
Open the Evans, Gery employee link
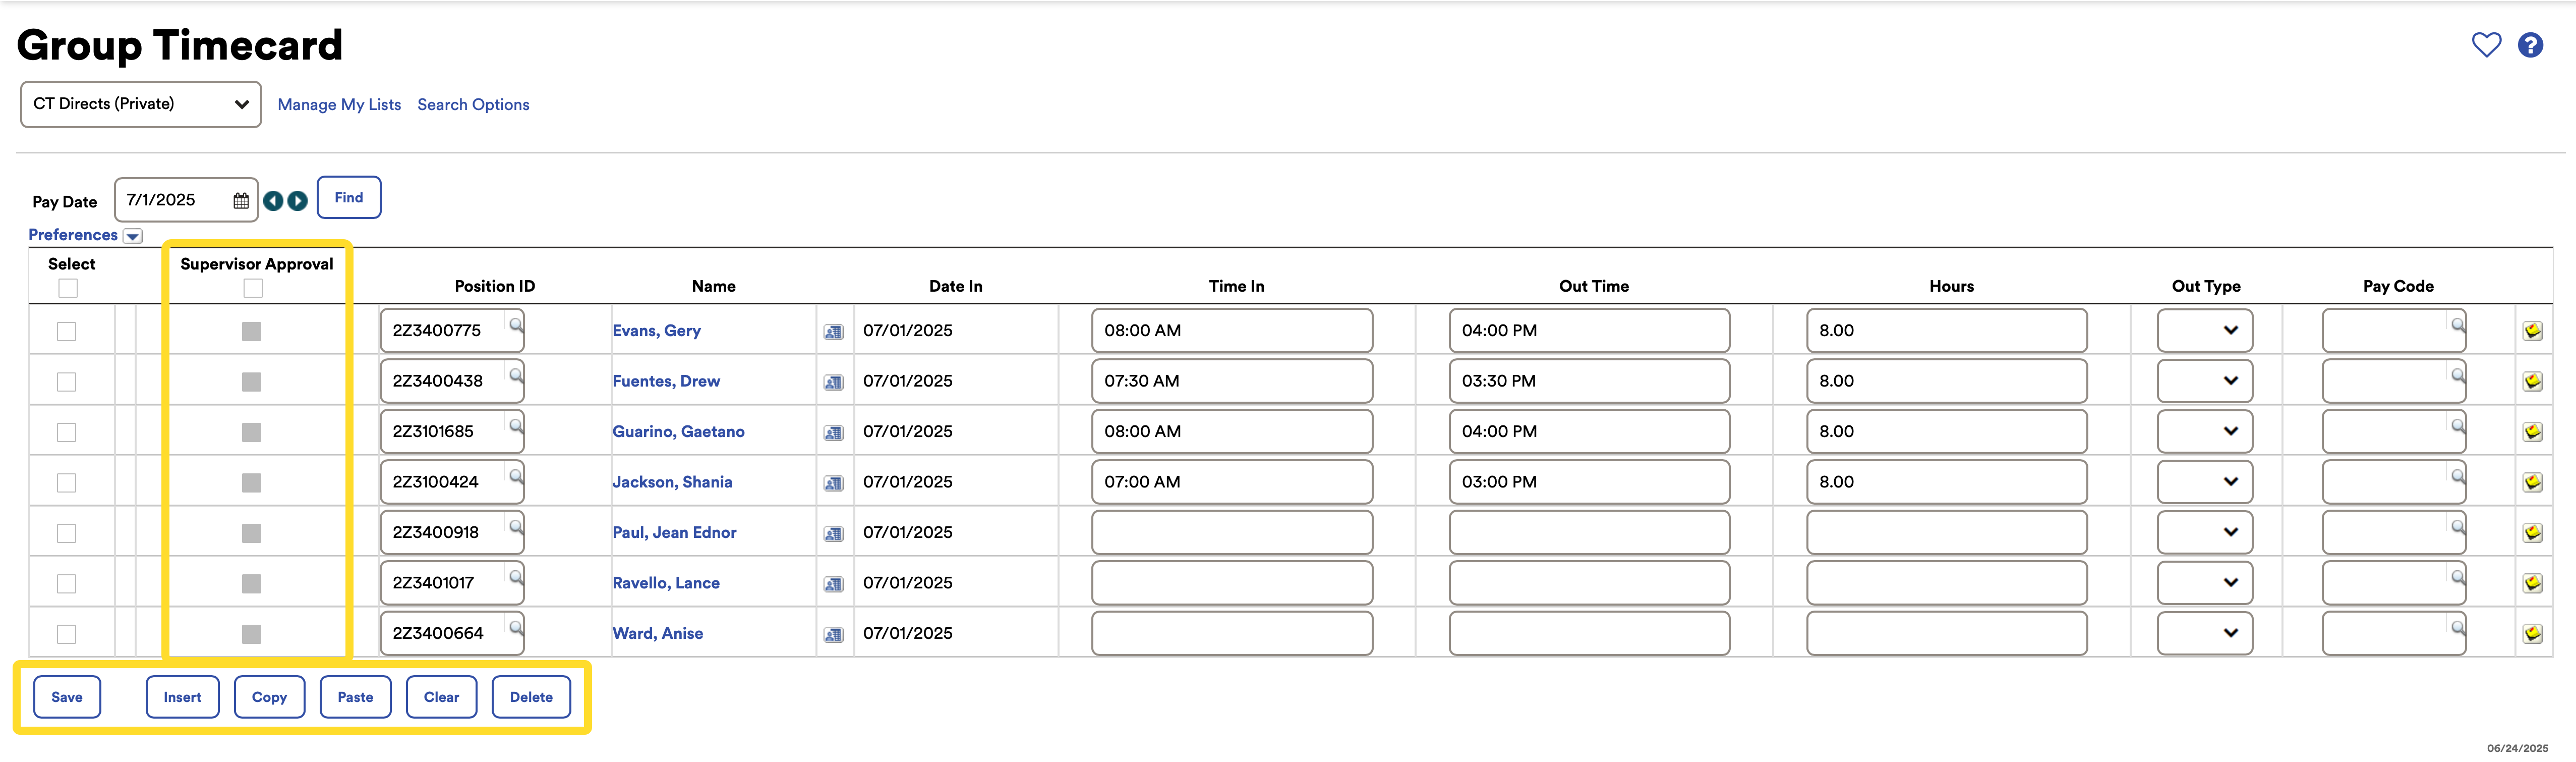click(x=656, y=331)
